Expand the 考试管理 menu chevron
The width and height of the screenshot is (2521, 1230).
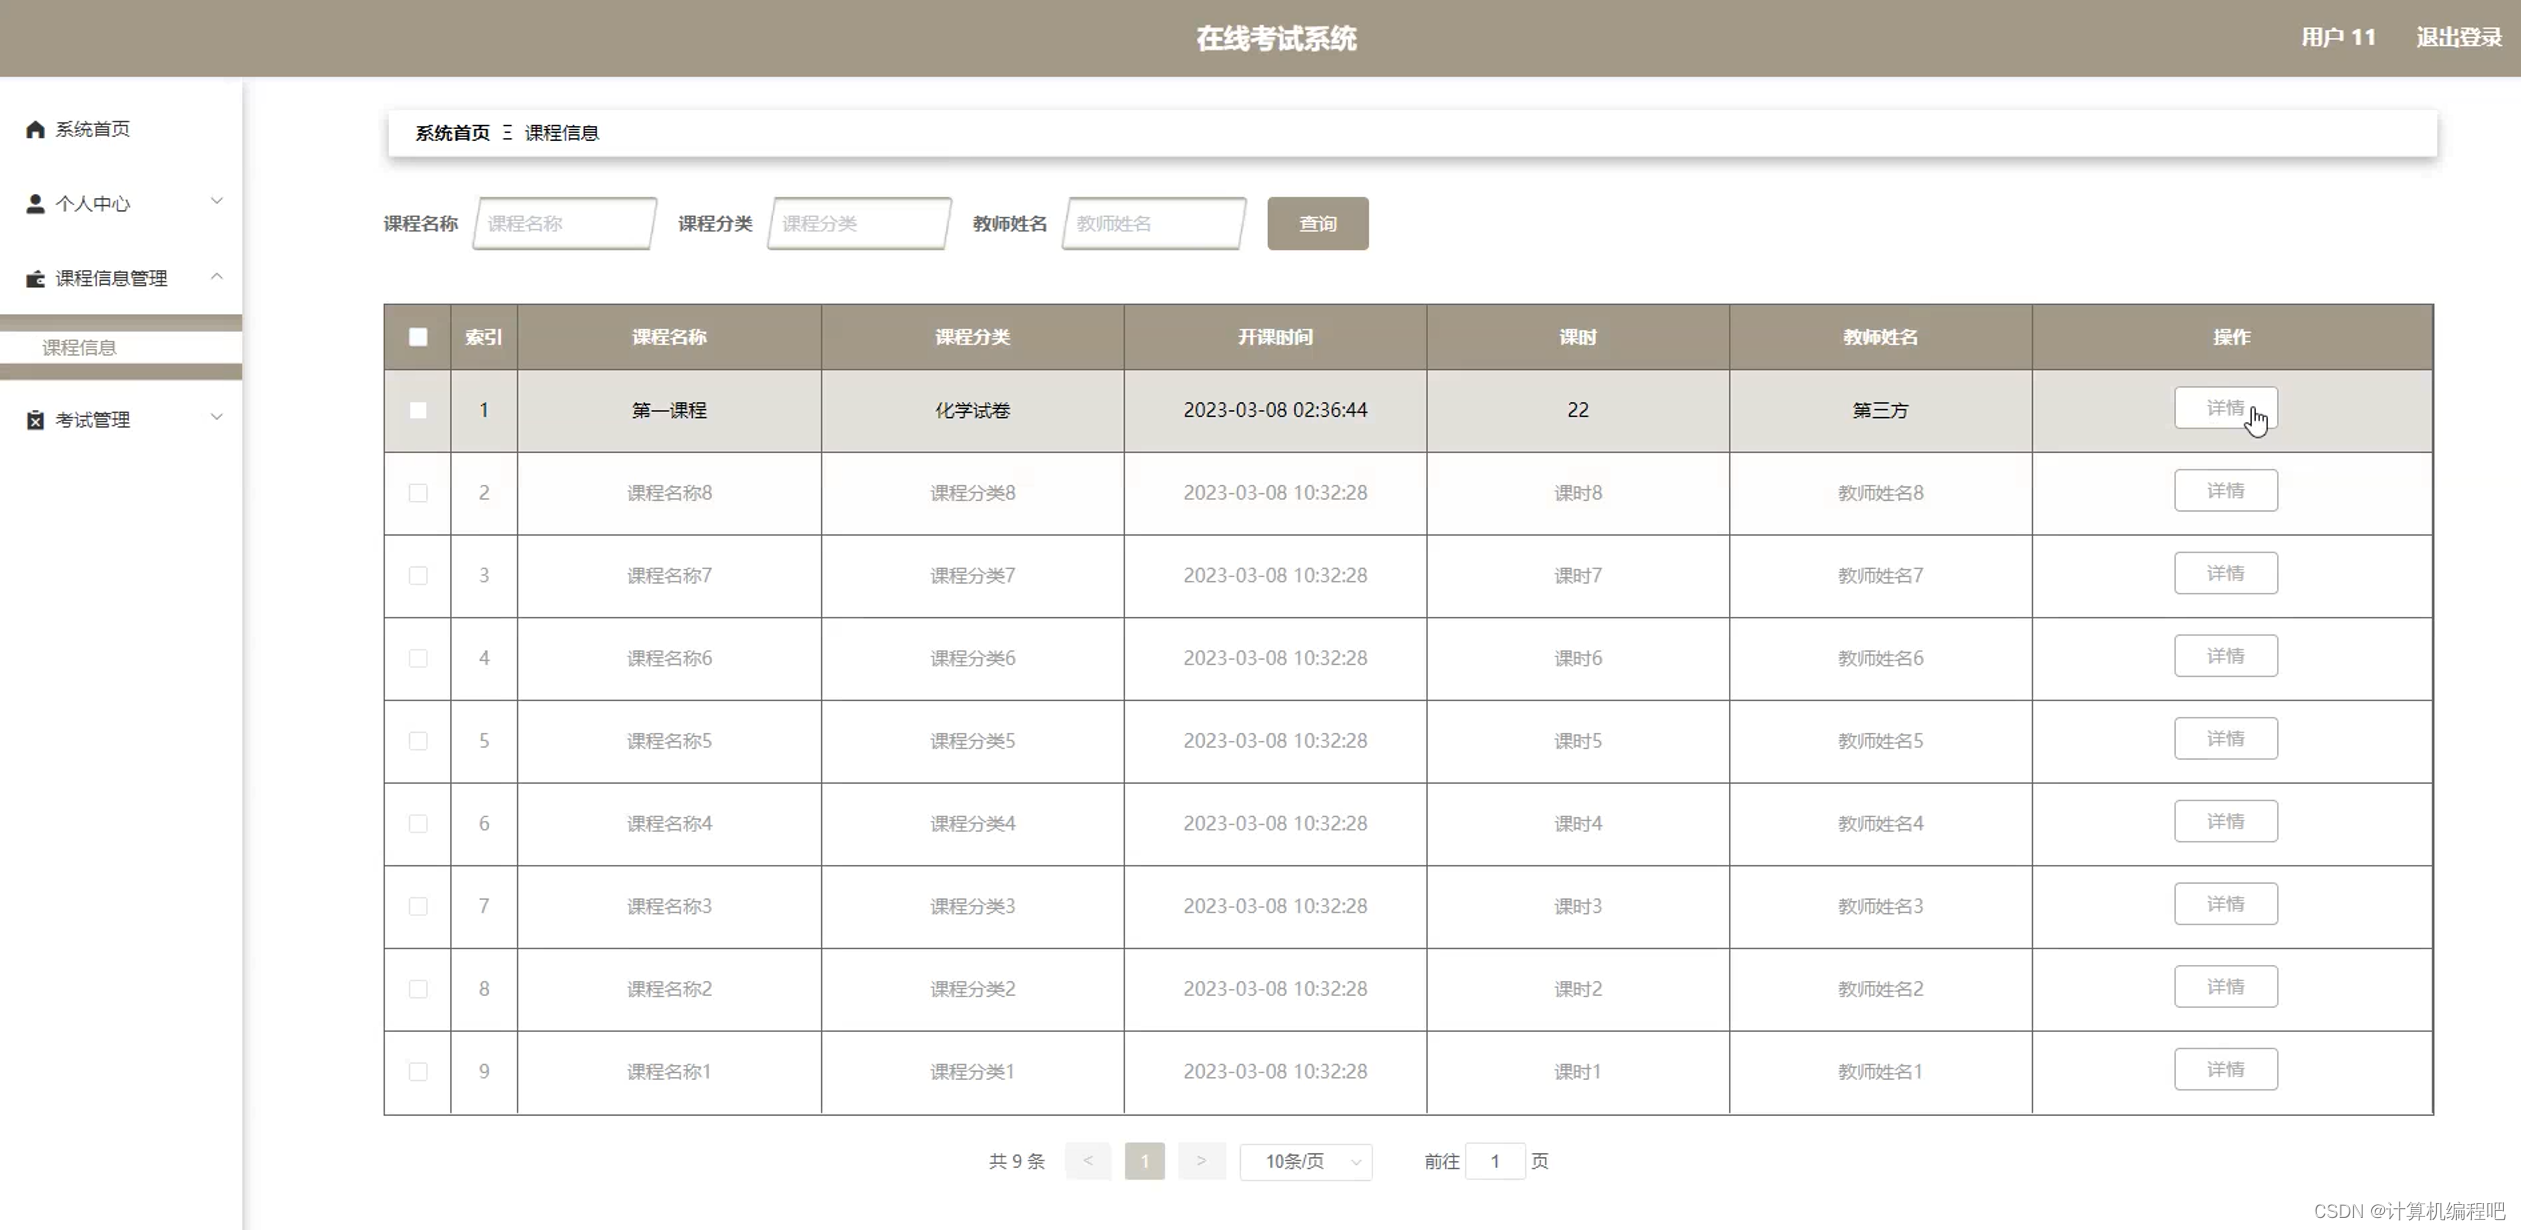[x=216, y=418]
